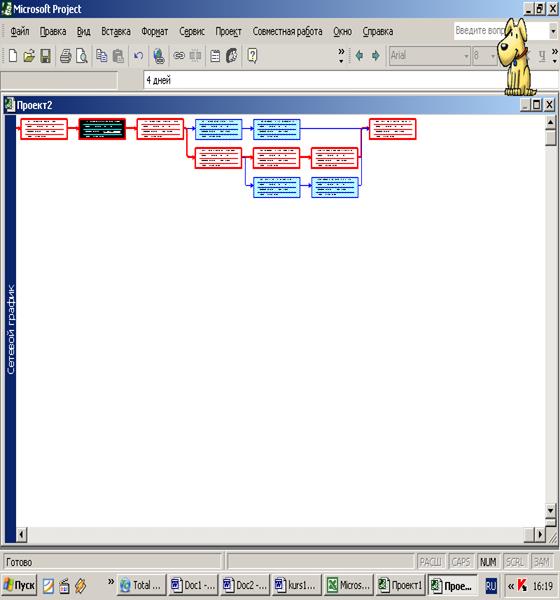This screenshot has height=600, width=560.
Task: Click the help question mark icon
Action: (x=252, y=56)
